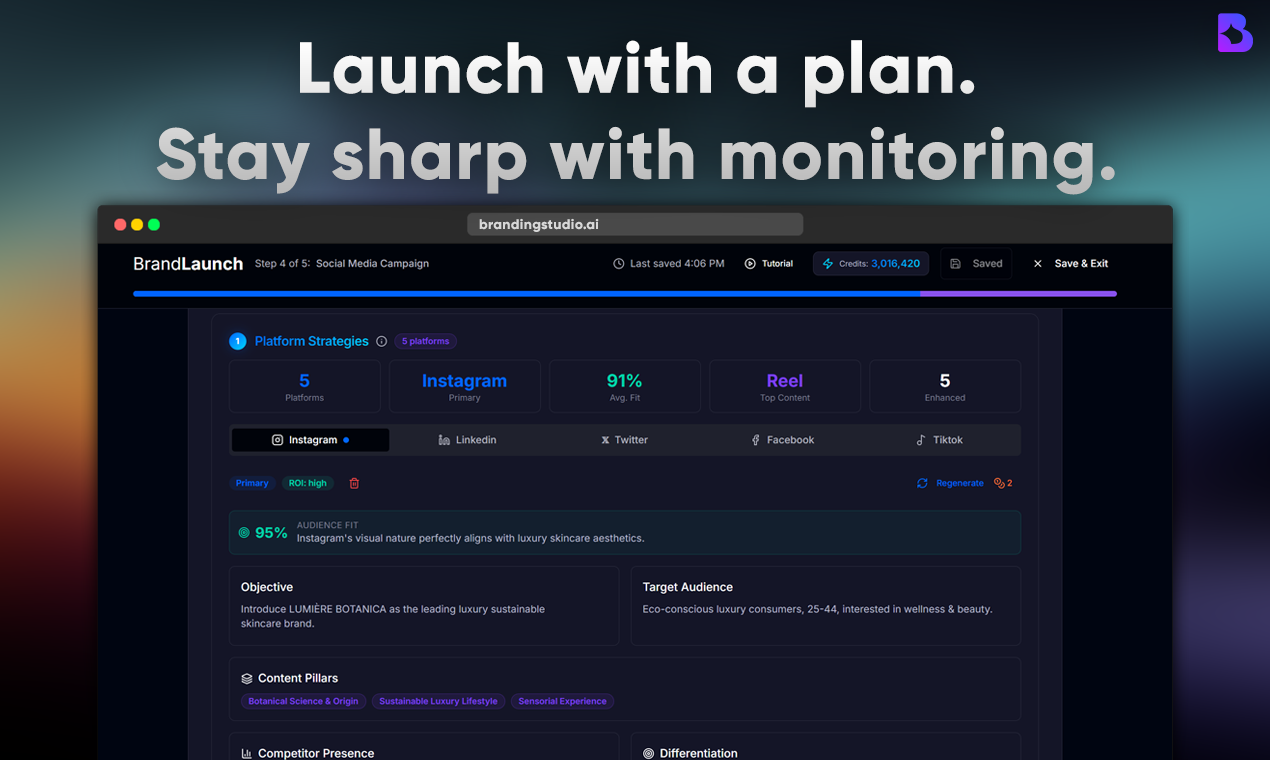
Task: Click the Branding Studio logo icon
Action: (1235, 33)
